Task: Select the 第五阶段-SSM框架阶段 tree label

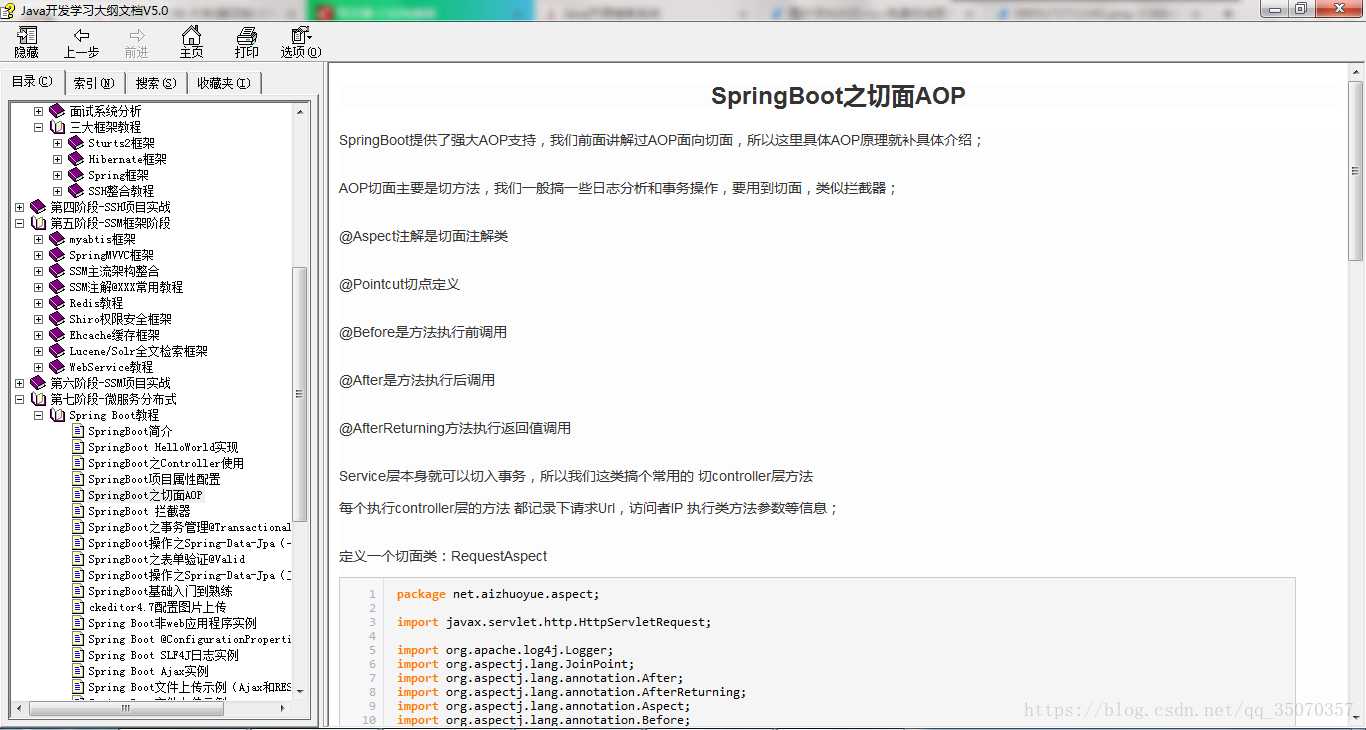Action: tap(110, 223)
